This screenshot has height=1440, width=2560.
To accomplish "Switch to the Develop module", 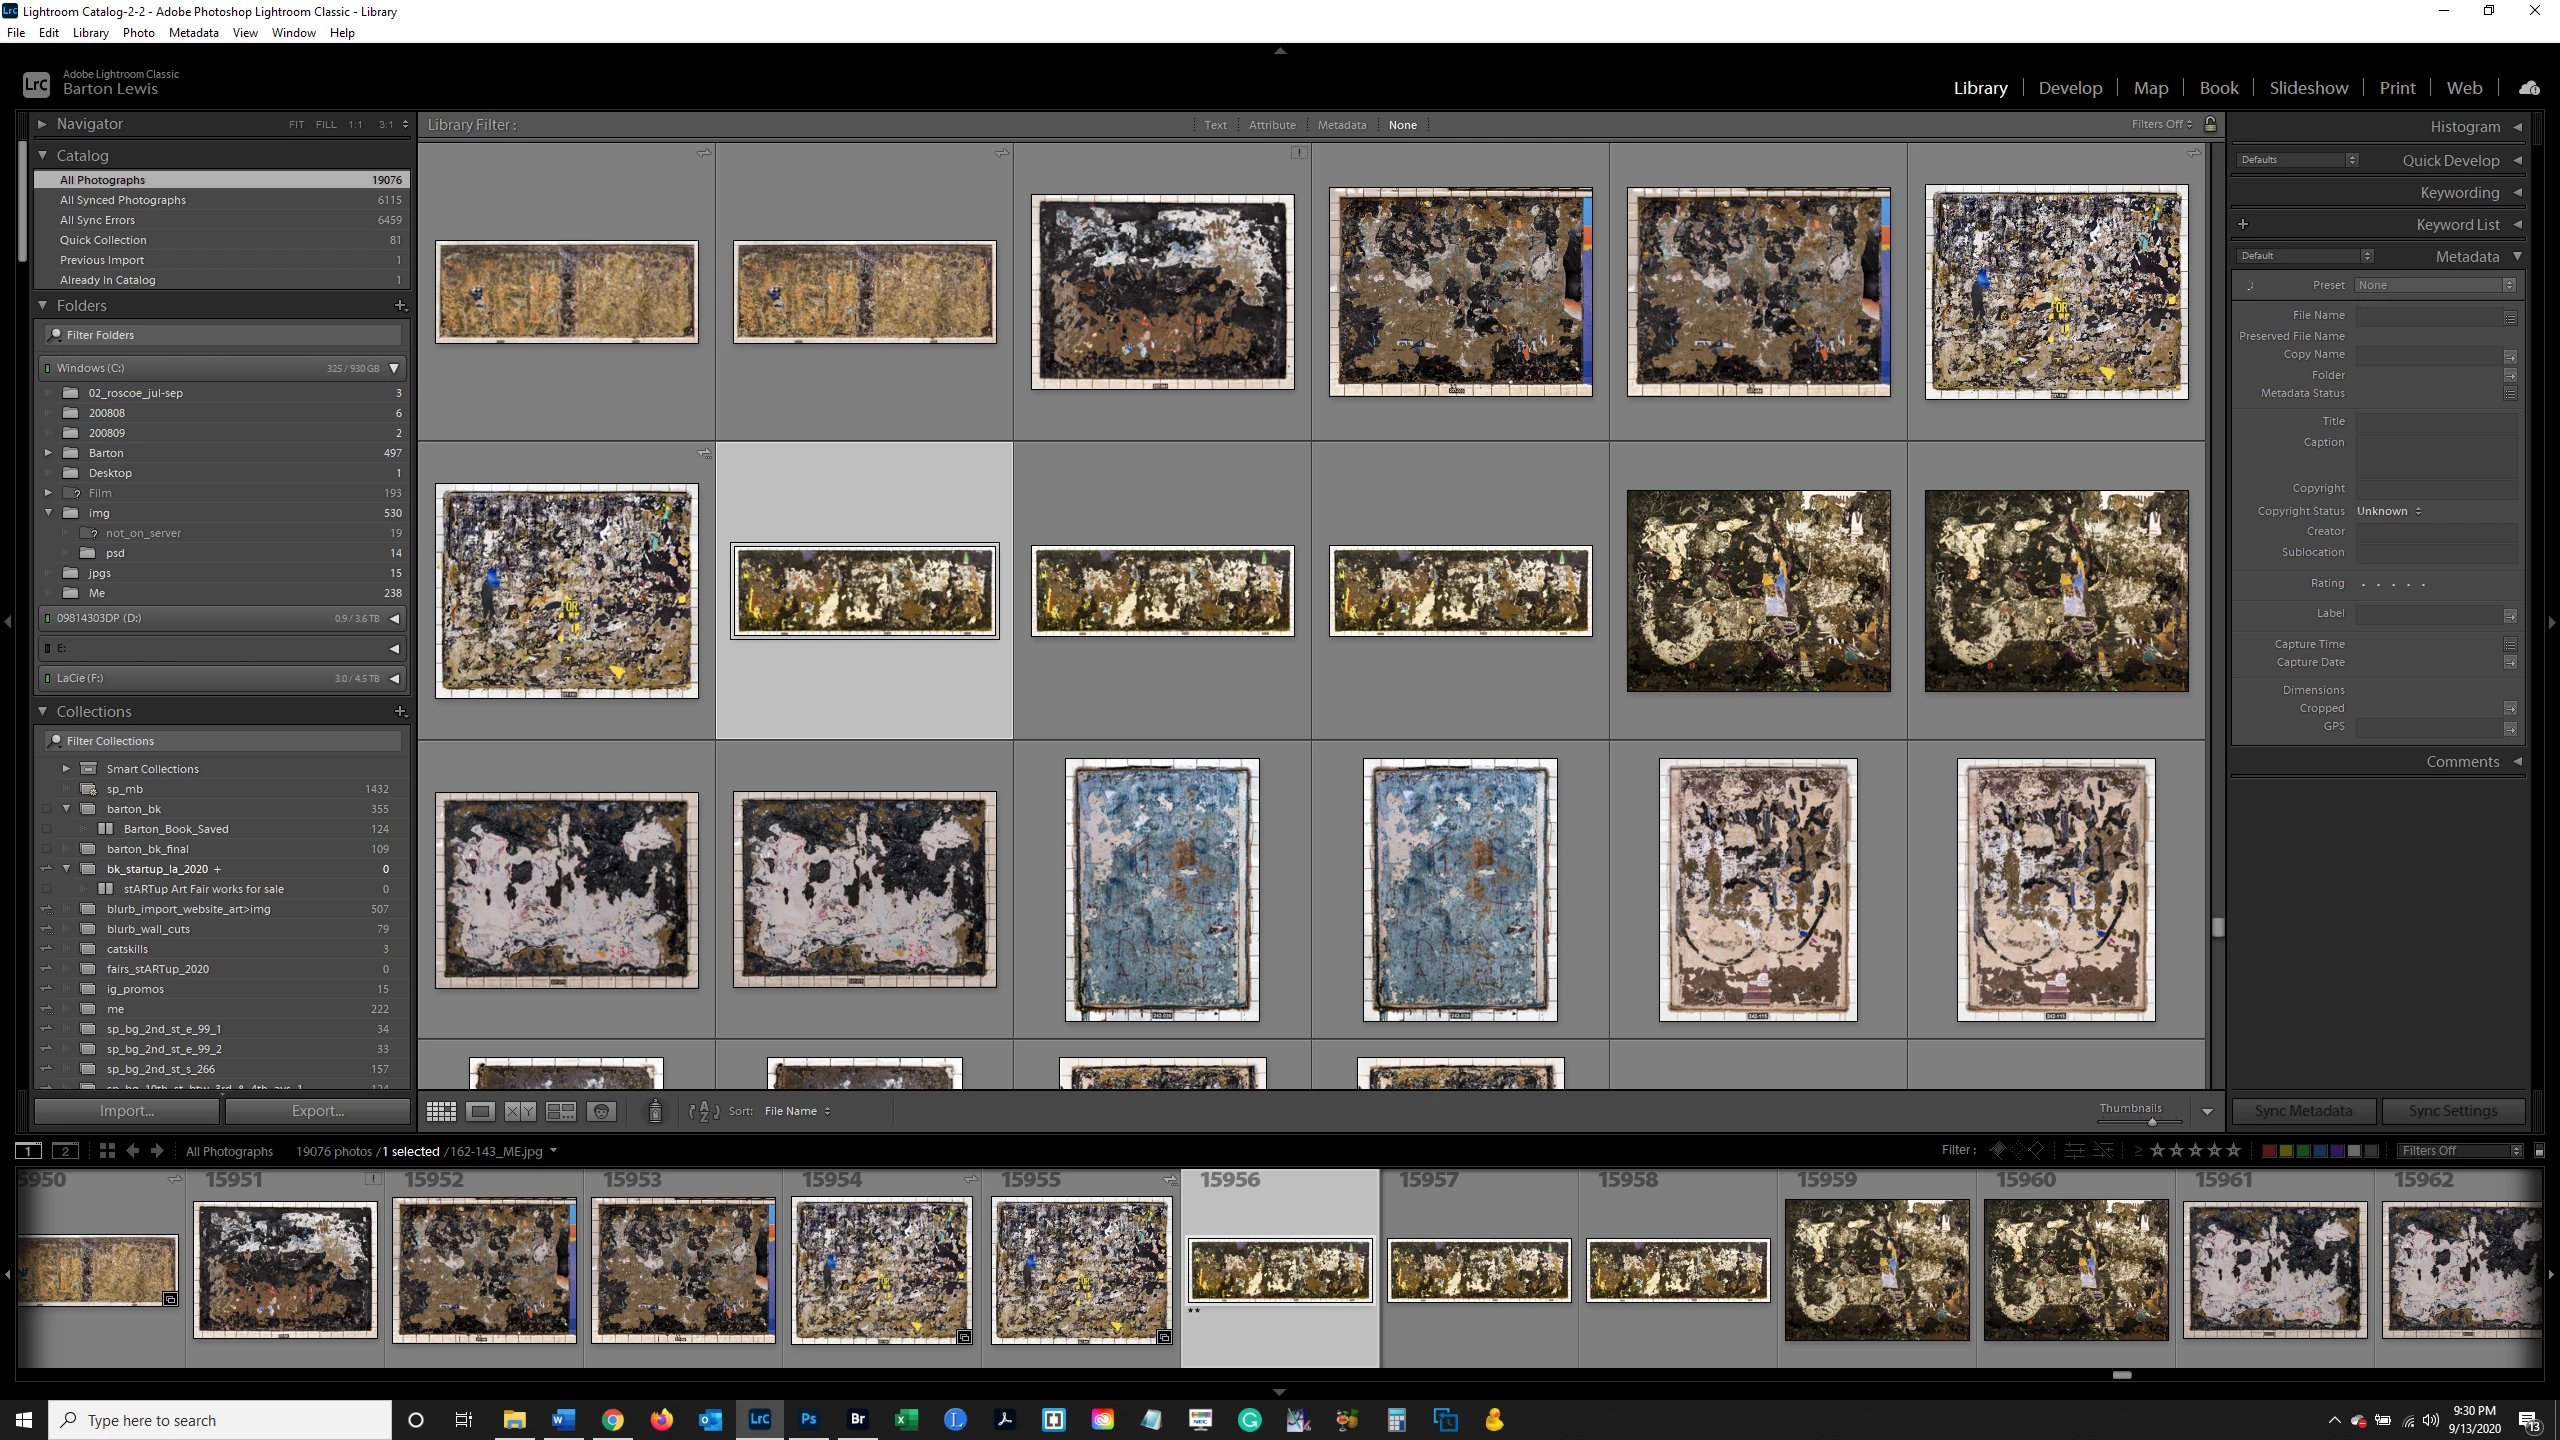I will 2070,88.
